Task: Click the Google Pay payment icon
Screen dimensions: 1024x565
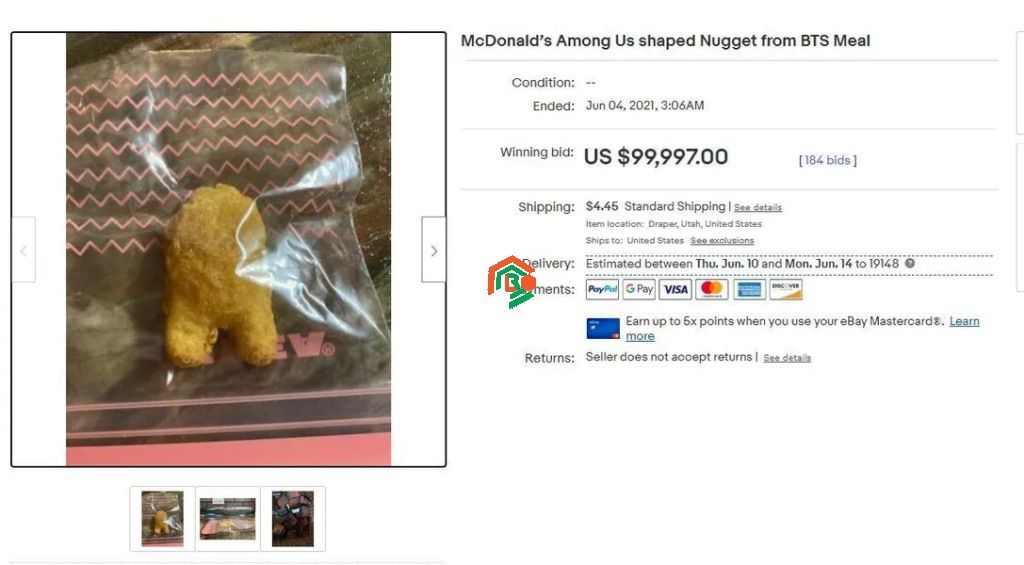Action: click(x=639, y=289)
